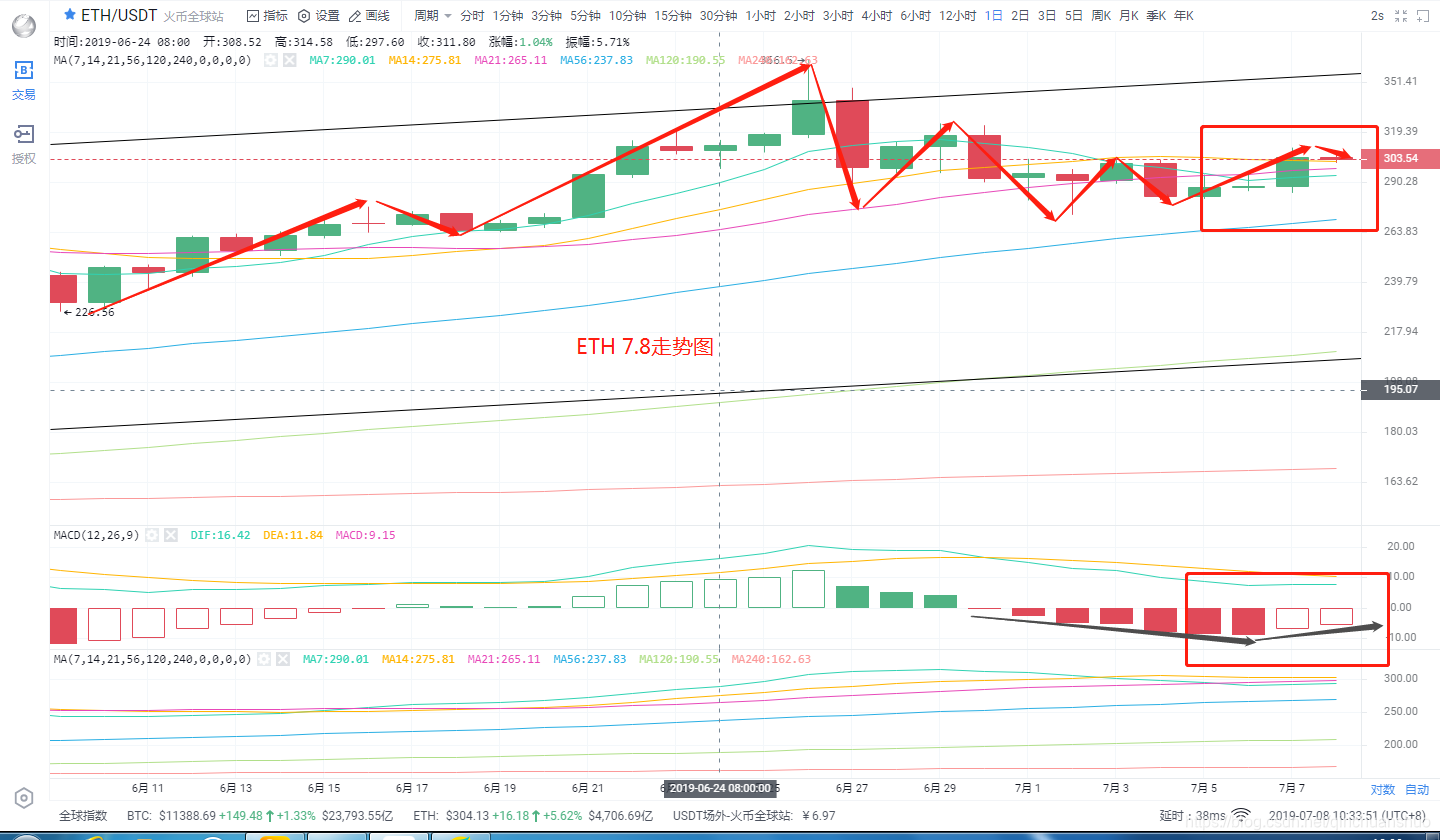Click the 2s refresh rate setting
The height and width of the screenshot is (840, 1440).
click(1377, 16)
